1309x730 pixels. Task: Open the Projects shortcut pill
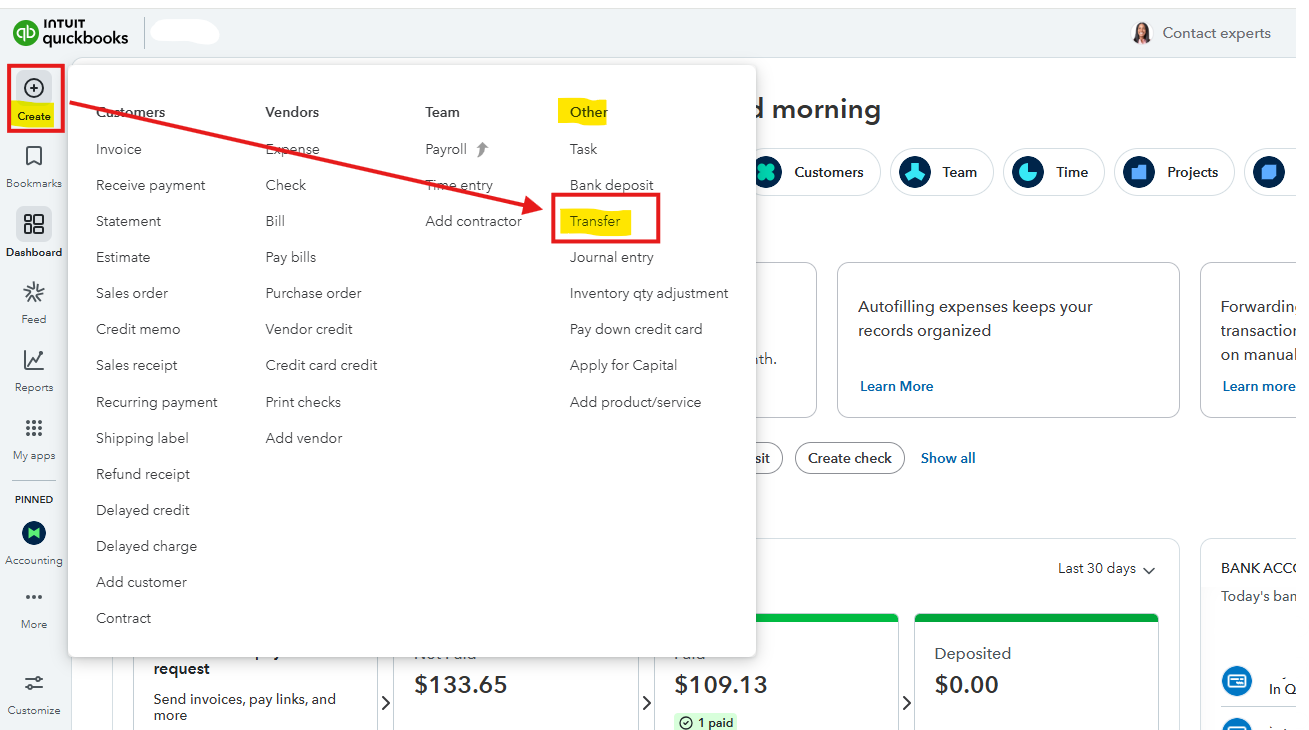coord(1175,172)
